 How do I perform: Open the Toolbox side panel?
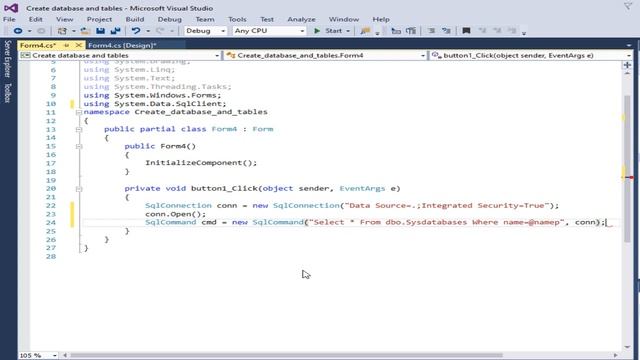tap(7, 93)
